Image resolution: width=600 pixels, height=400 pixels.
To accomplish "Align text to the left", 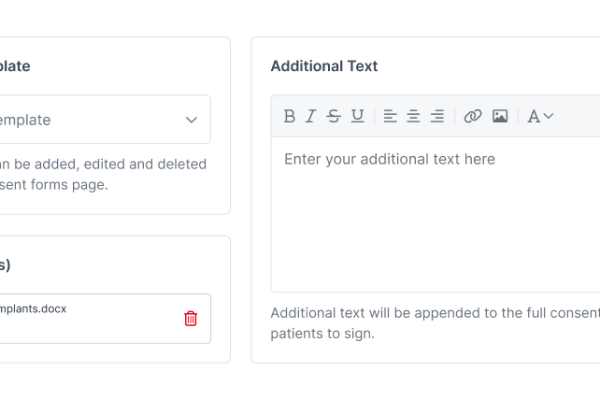I will [x=390, y=116].
